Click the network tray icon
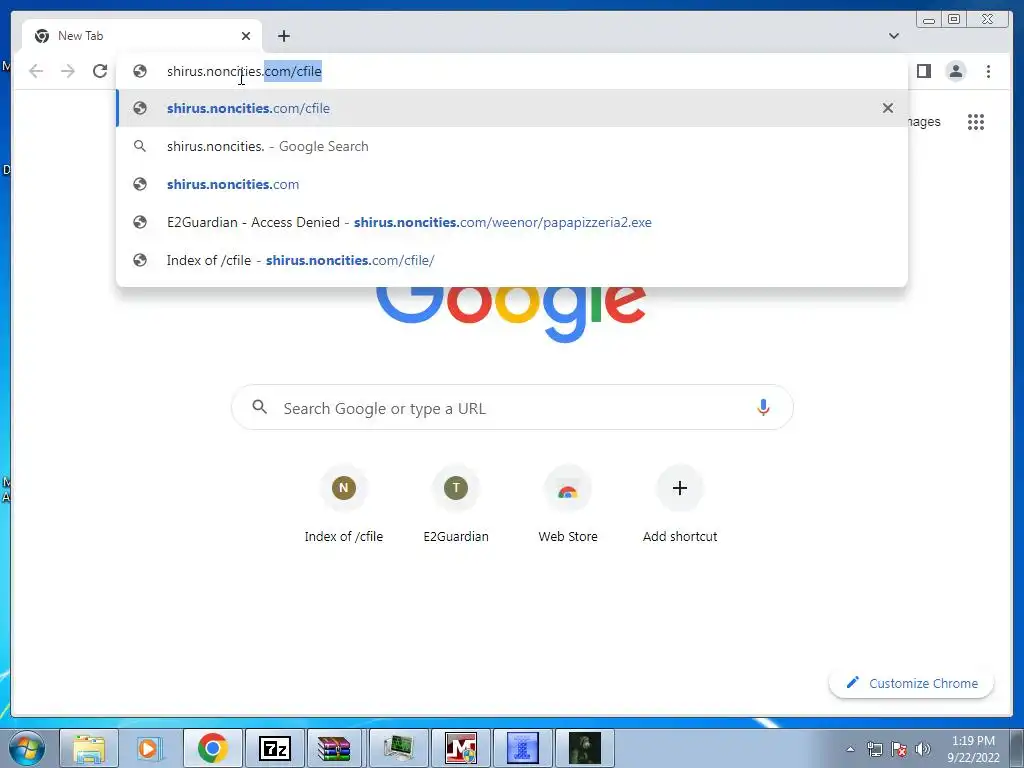This screenshot has width=1024, height=768. pos(874,749)
